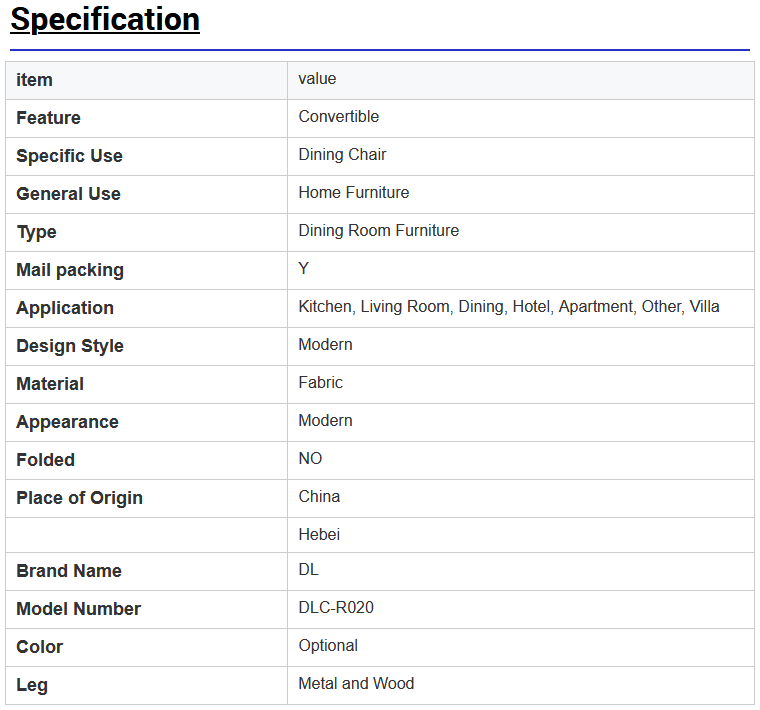Select the Hebei value cell
The width and height of the screenshot is (760, 710).
(521, 535)
